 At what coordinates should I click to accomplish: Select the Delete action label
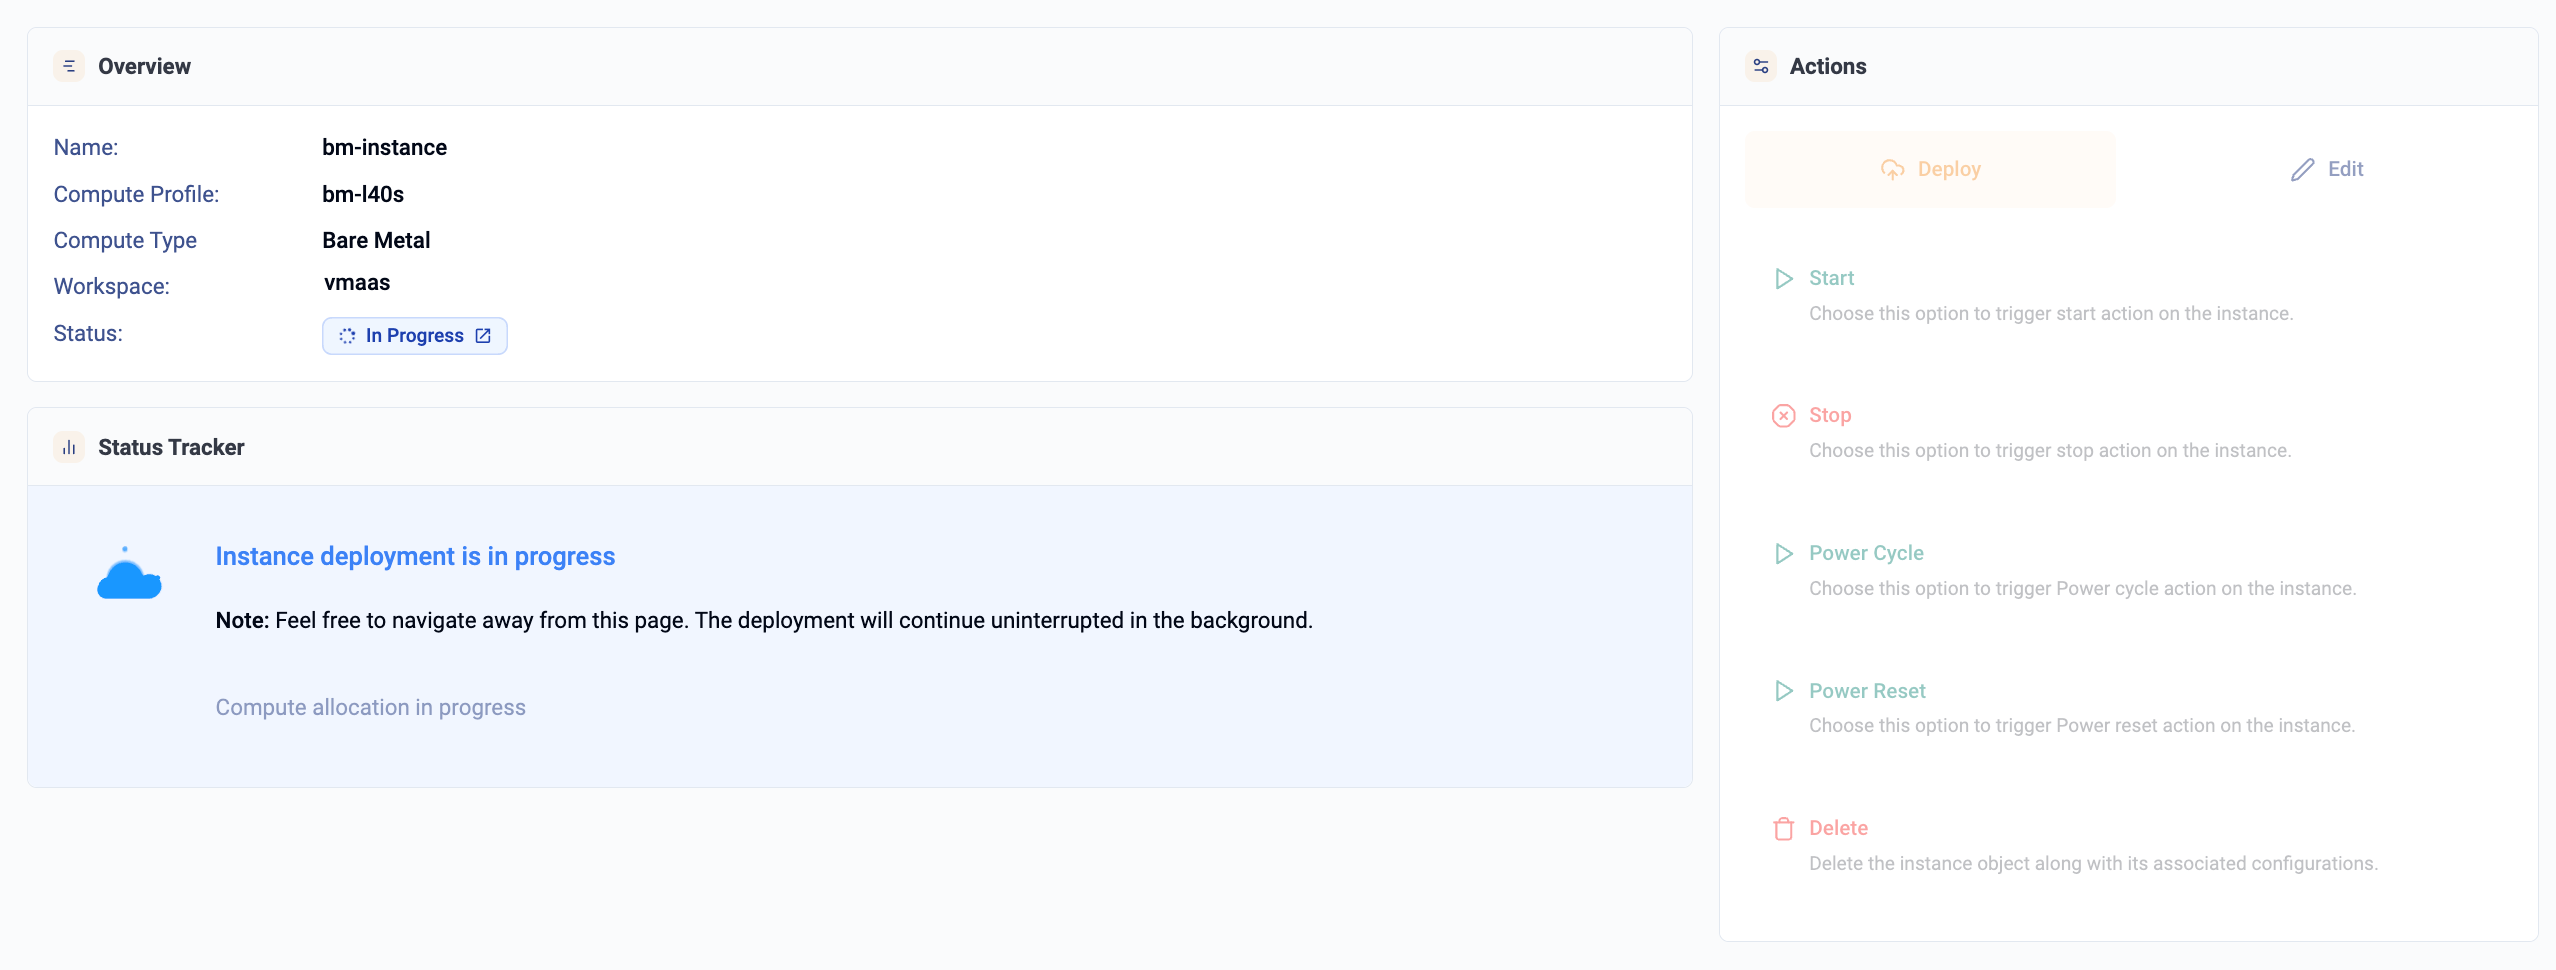coord(1838,828)
